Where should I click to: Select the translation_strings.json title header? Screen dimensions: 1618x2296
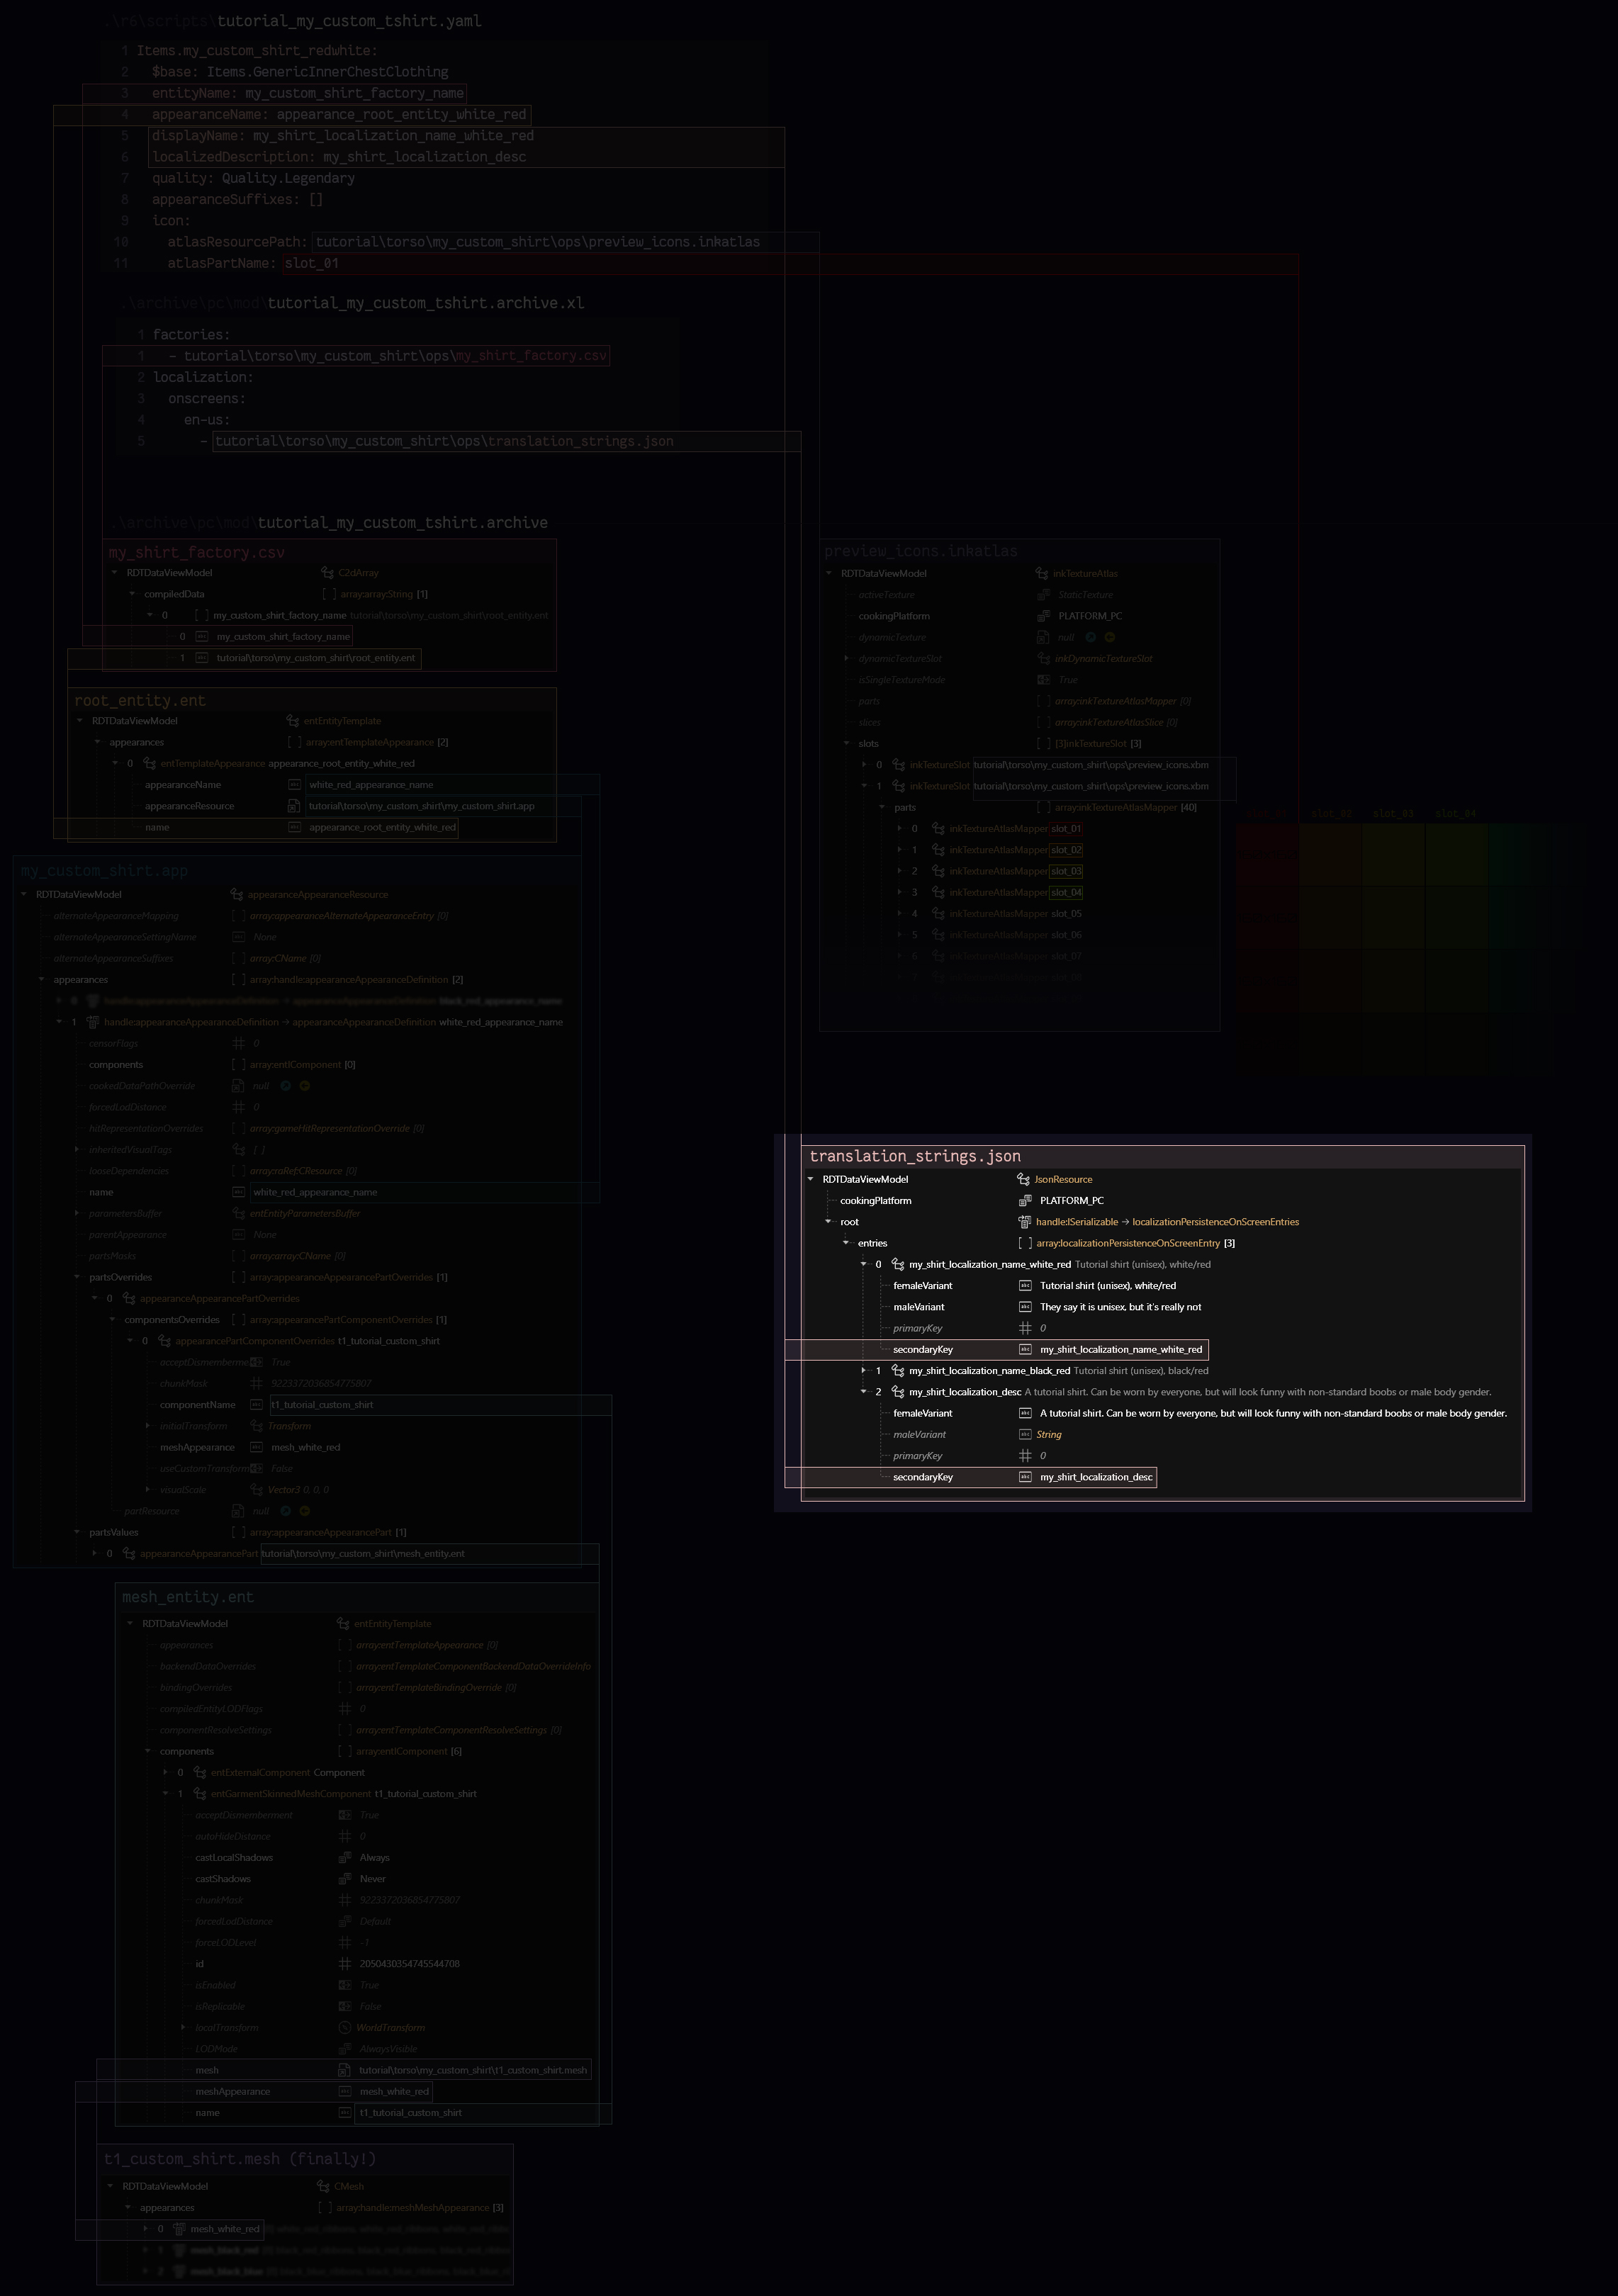[915, 1156]
